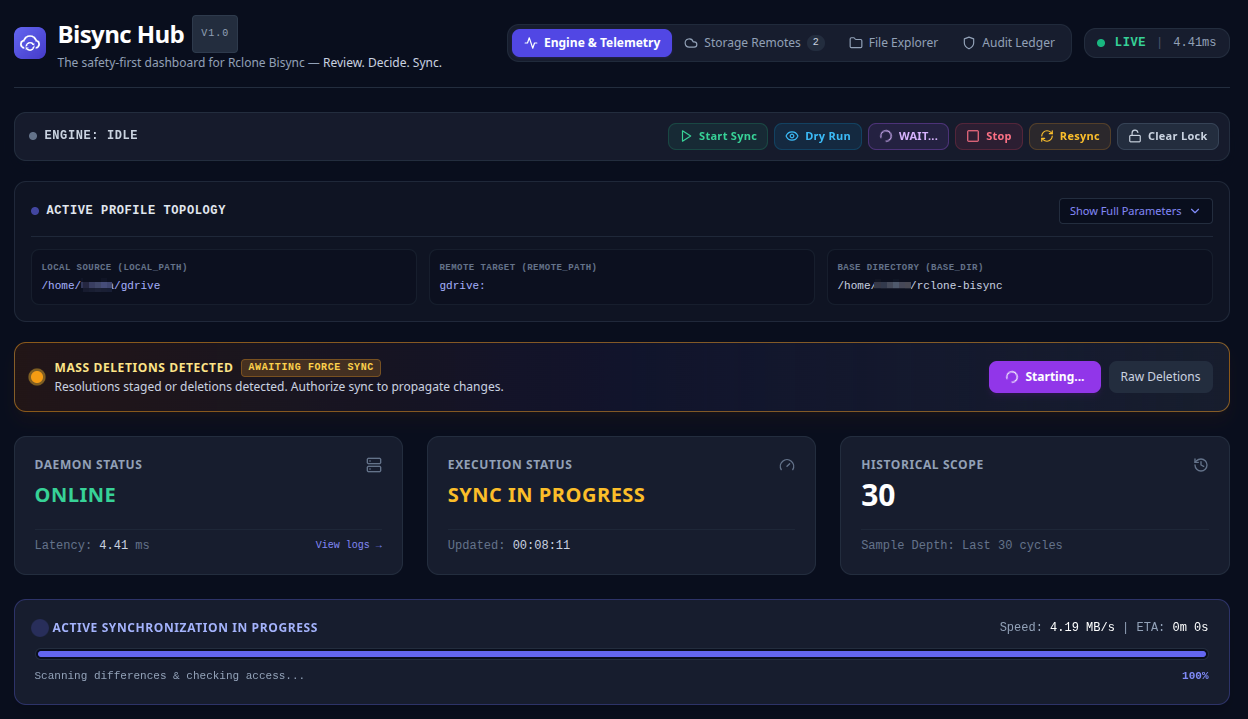Screen dimensions: 1248x719
Task: Click the Execution Status gauge icon
Action: pos(787,465)
